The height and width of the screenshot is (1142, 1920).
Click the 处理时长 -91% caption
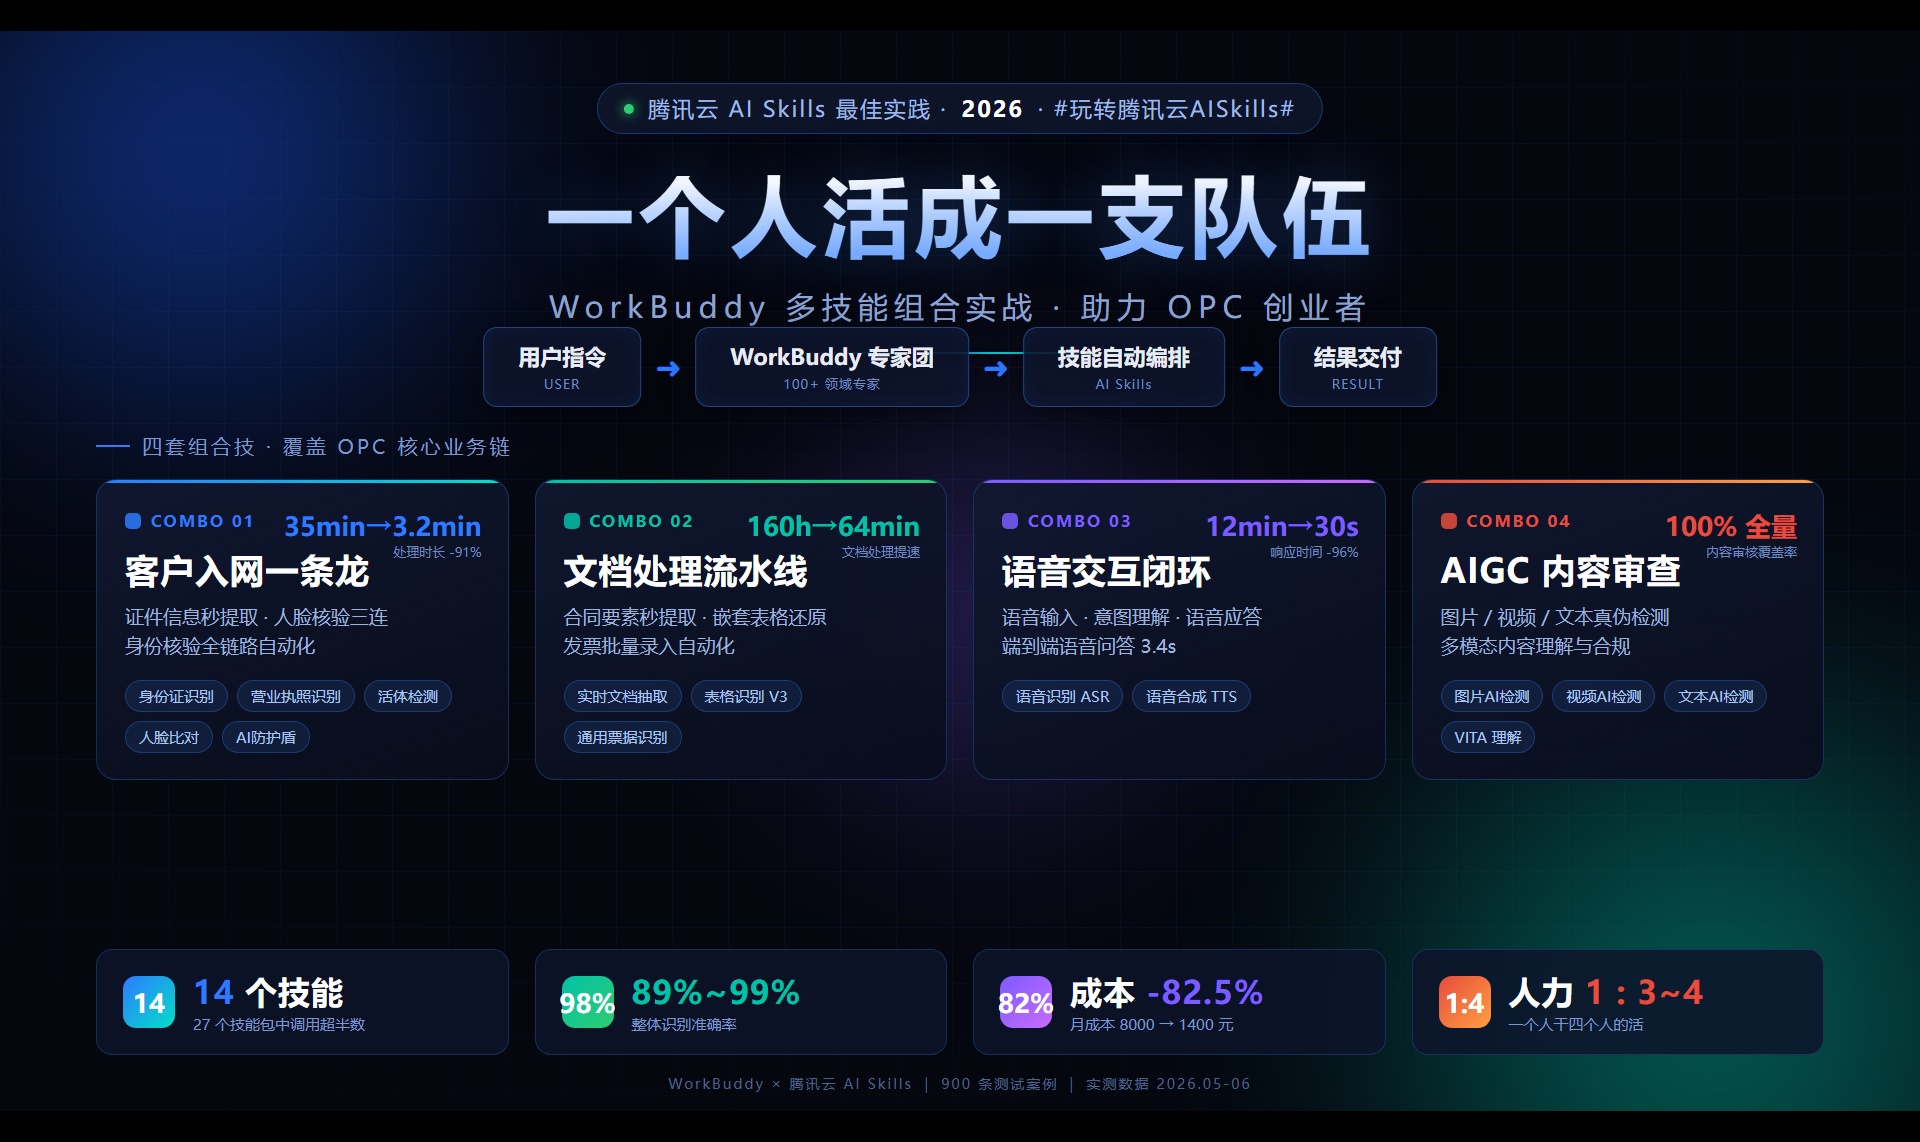(437, 552)
